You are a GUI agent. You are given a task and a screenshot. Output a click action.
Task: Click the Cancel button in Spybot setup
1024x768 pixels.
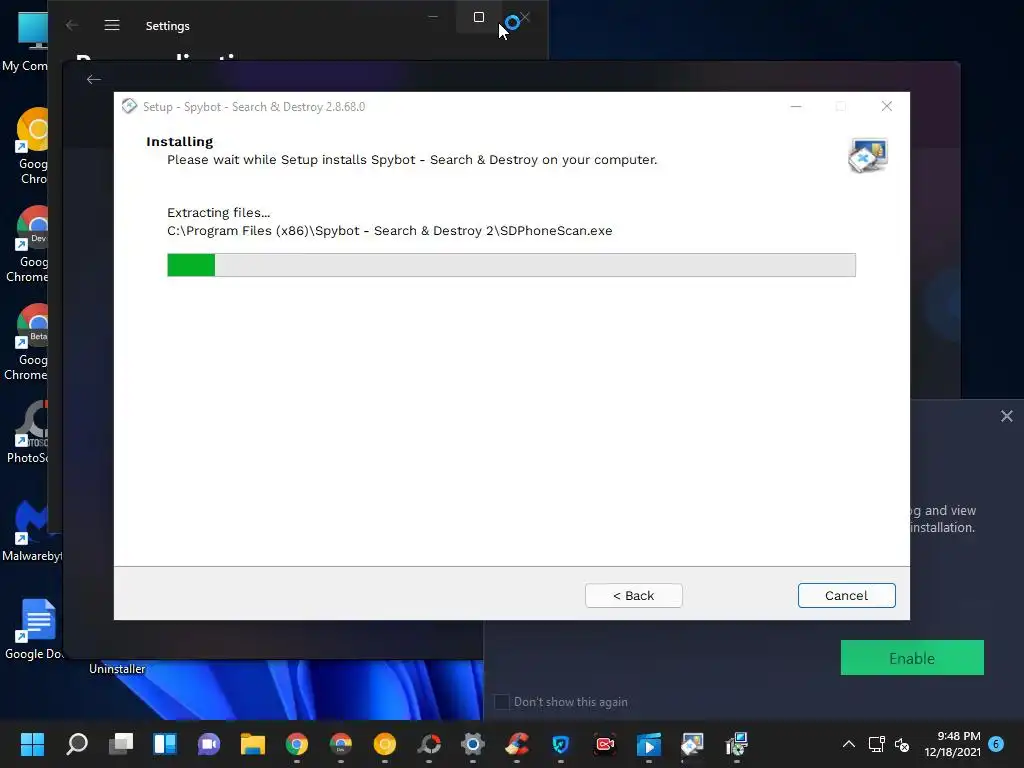click(x=846, y=596)
